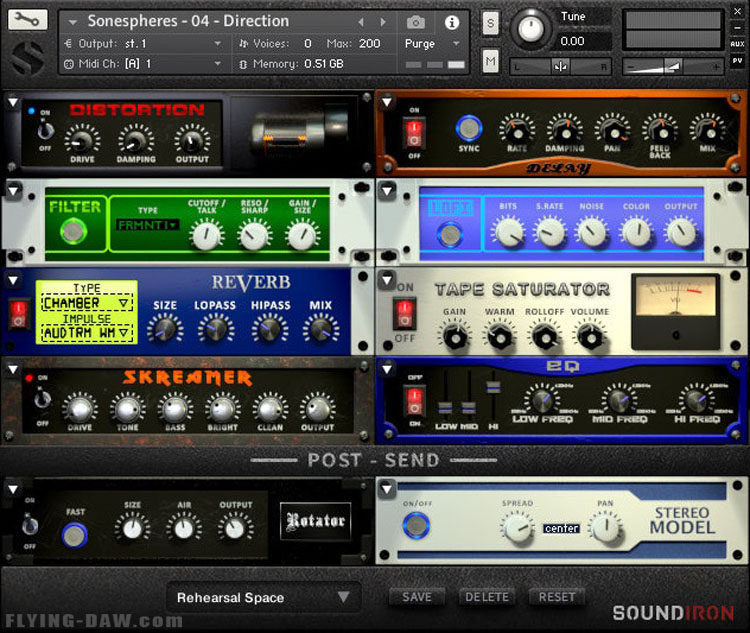Open the Output st. 1 dropdown

pos(143,44)
